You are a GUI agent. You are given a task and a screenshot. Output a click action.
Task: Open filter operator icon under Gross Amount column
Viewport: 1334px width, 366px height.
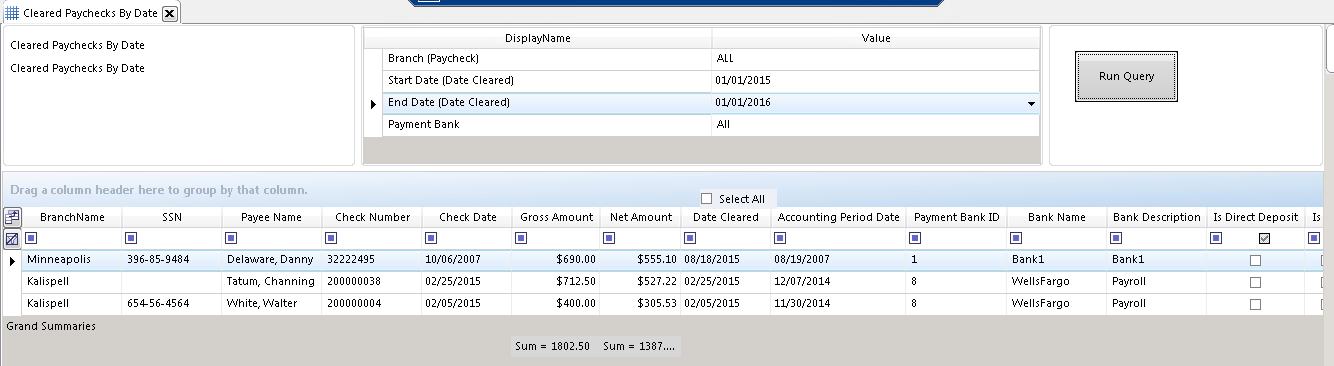pos(521,238)
